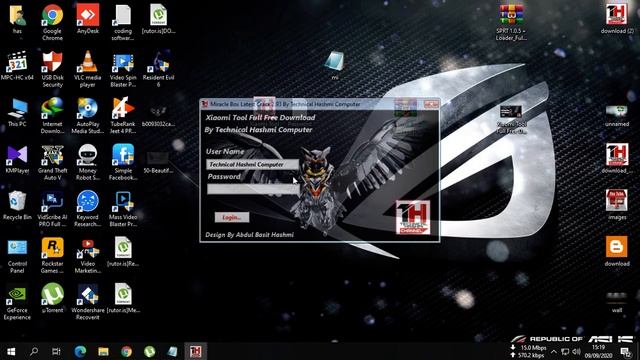Open volume control in system tray

coord(576,351)
